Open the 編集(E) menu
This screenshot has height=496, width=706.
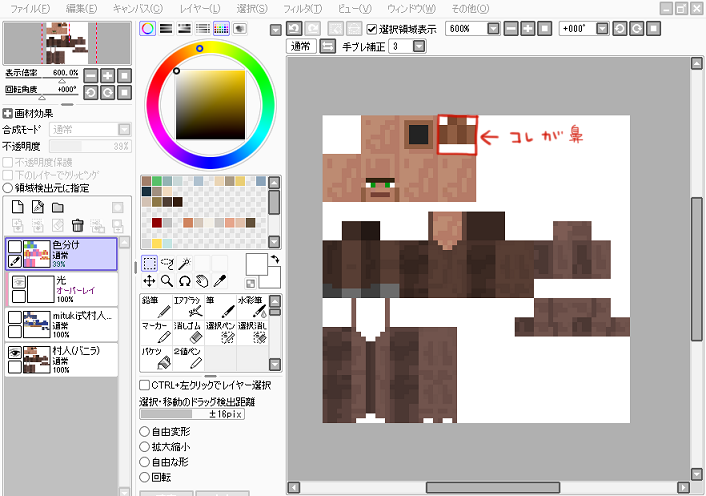(81, 9)
